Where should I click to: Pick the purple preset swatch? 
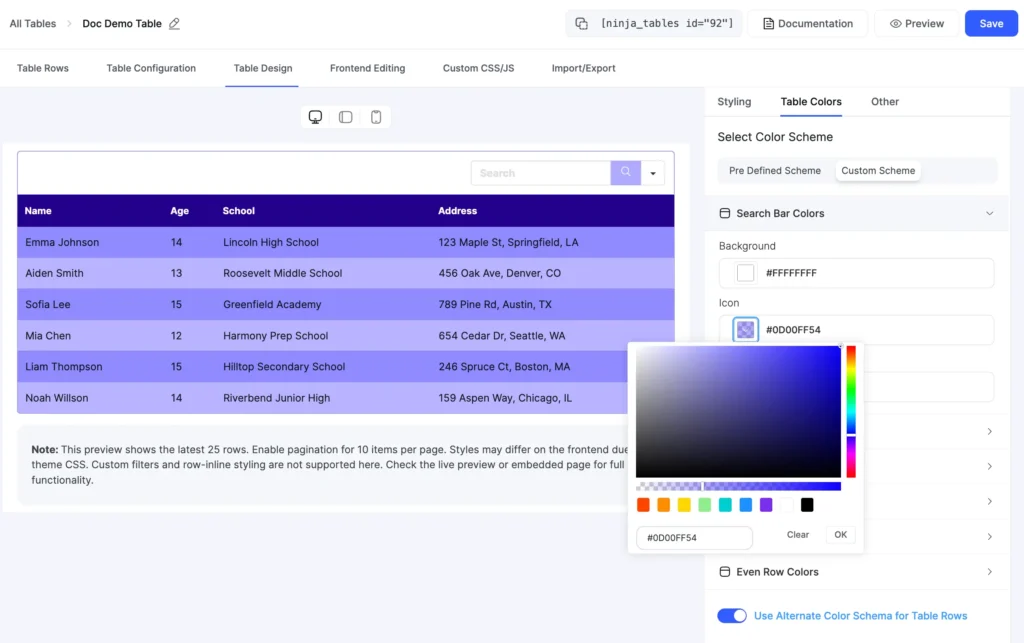tap(766, 505)
